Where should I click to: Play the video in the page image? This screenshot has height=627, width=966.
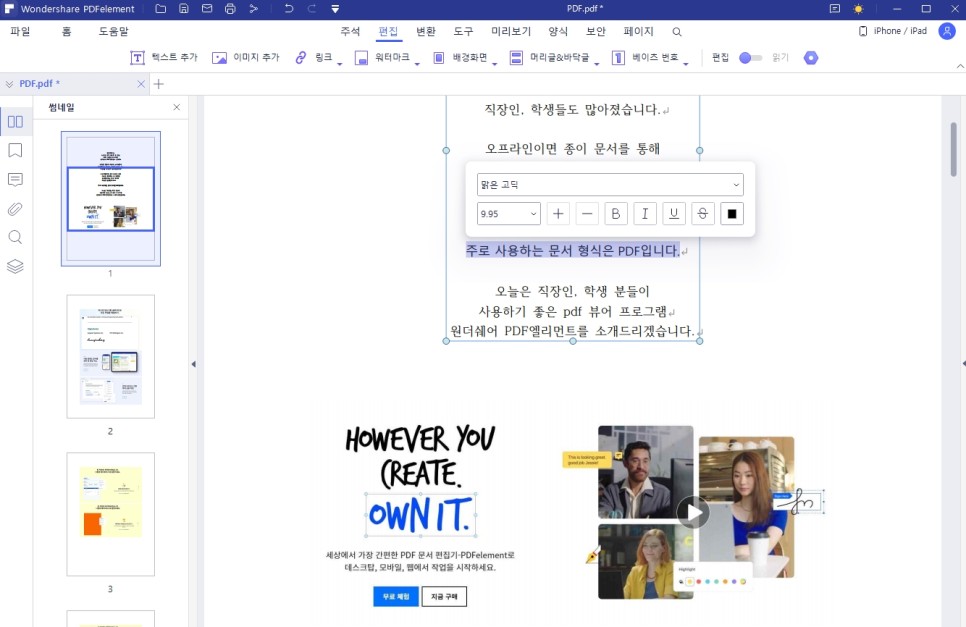point(693,512)
